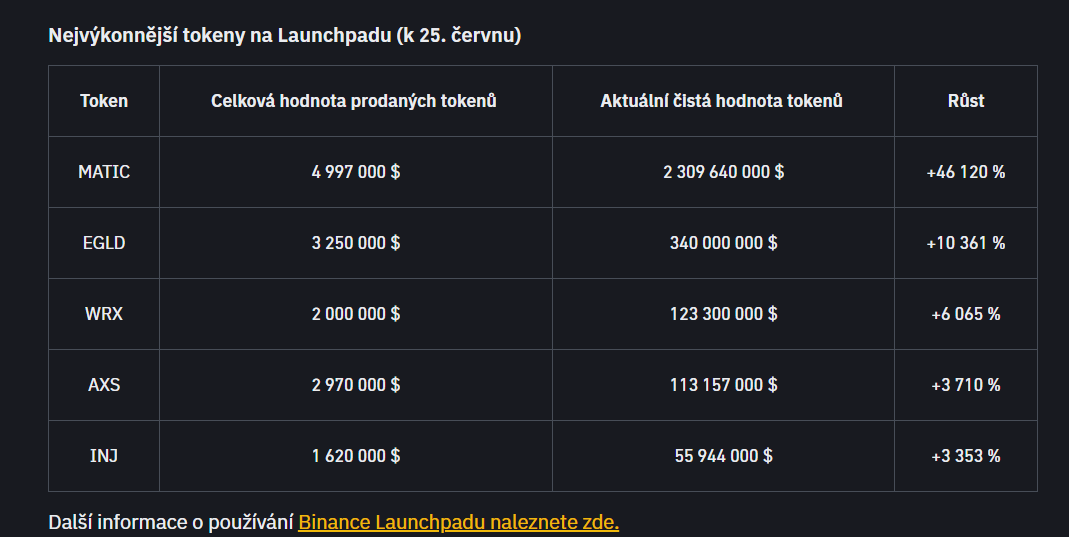This screenshot has width=1069, height=537.
Task: Select the MATIC token cell
Action: (104, 172)
